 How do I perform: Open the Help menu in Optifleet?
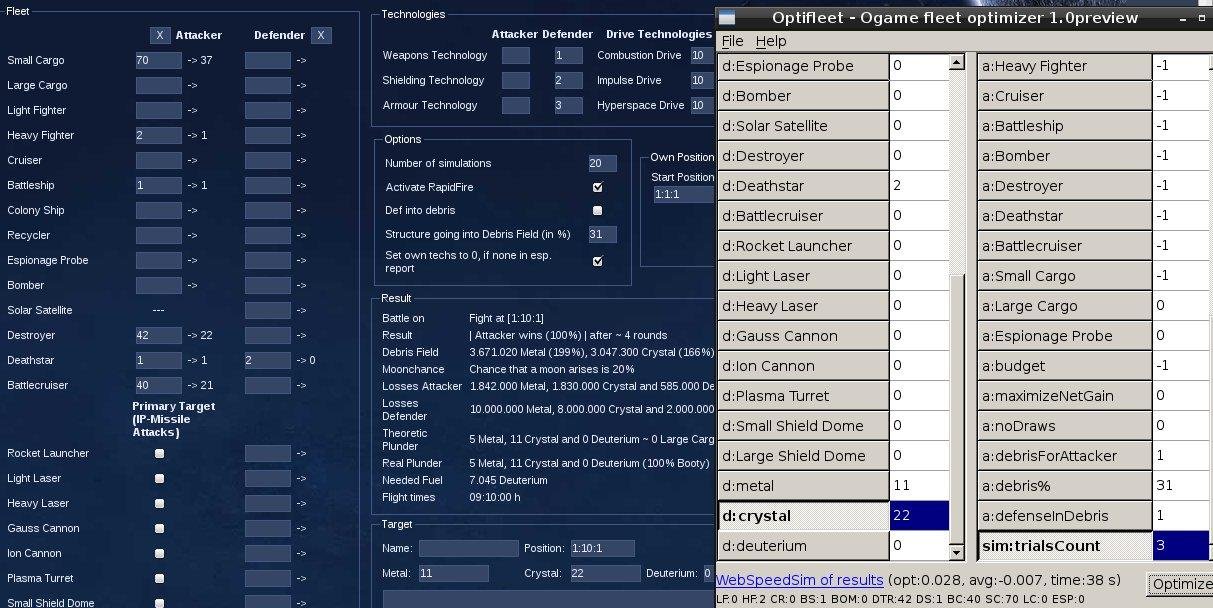click(x=770, y=41)
